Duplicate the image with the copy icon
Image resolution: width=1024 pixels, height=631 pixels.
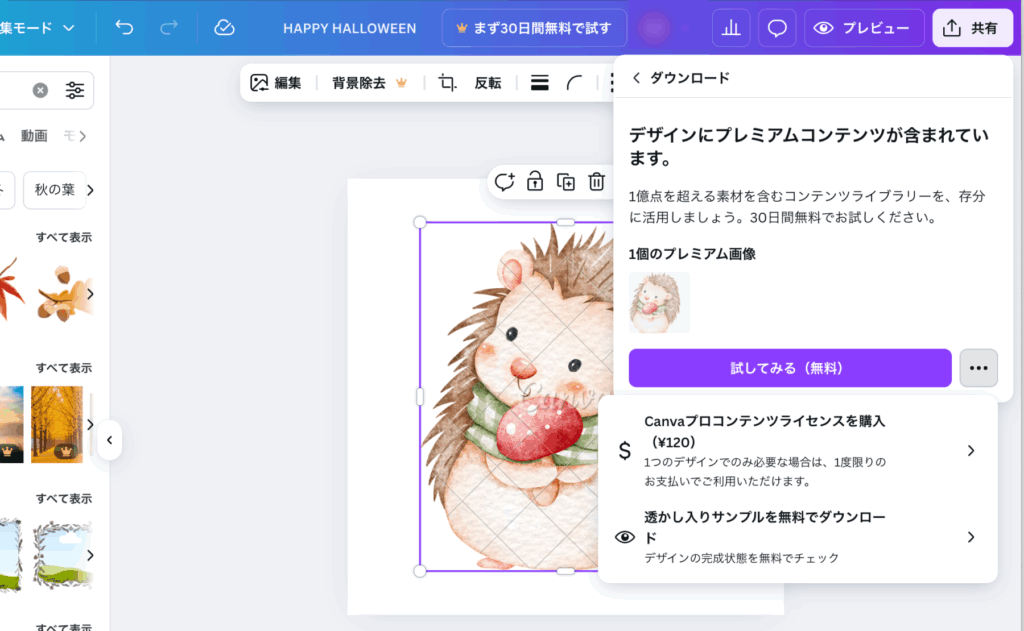click(x=566, y=181)
